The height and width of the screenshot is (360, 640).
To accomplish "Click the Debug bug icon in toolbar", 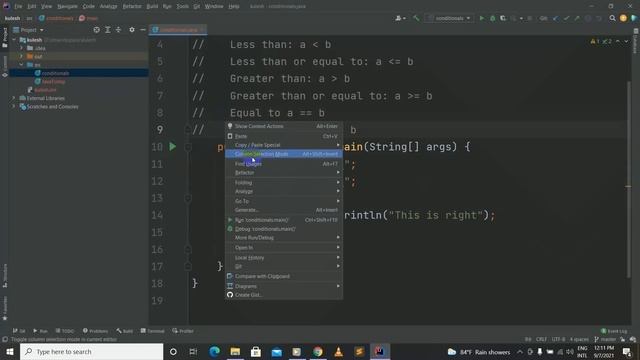I will coord(492,18).
